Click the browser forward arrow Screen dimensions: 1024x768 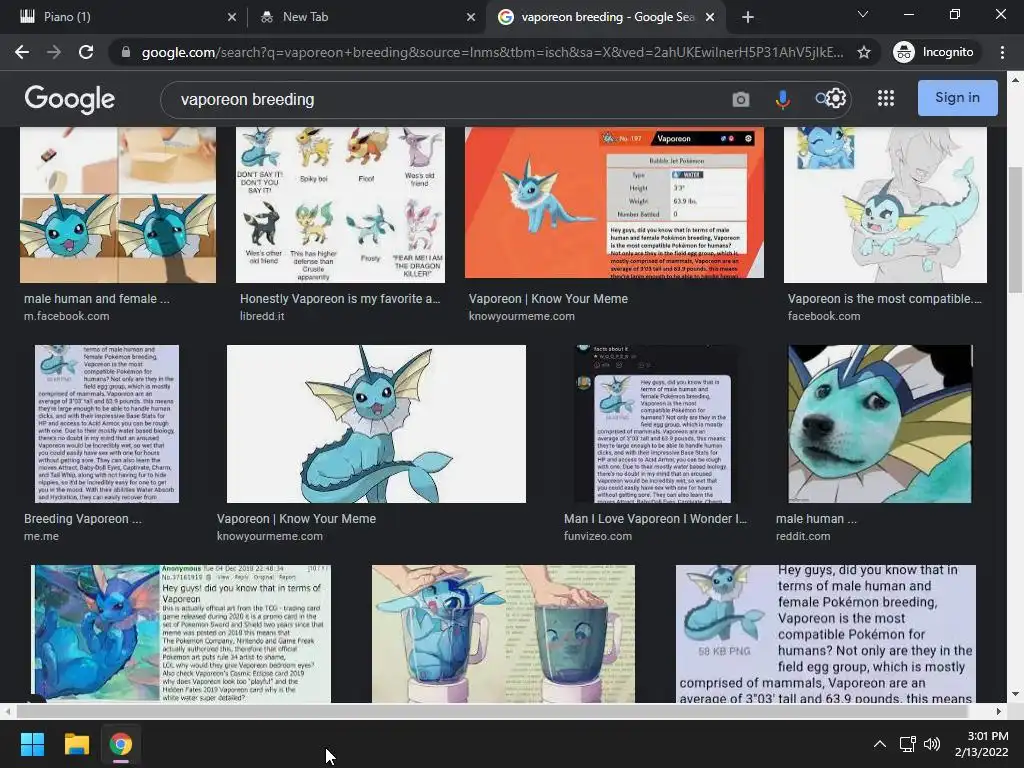point(54,52)
